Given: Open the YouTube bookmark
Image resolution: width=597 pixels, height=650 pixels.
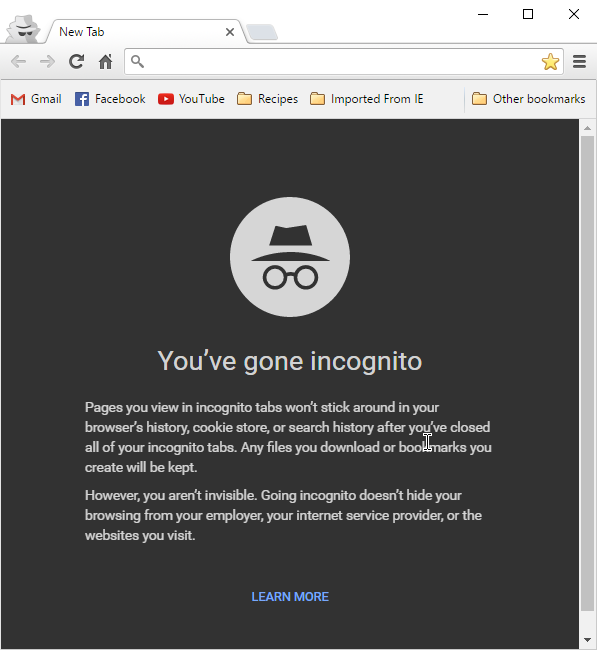Looking at the screenshot, I should [x=191, y=99].
